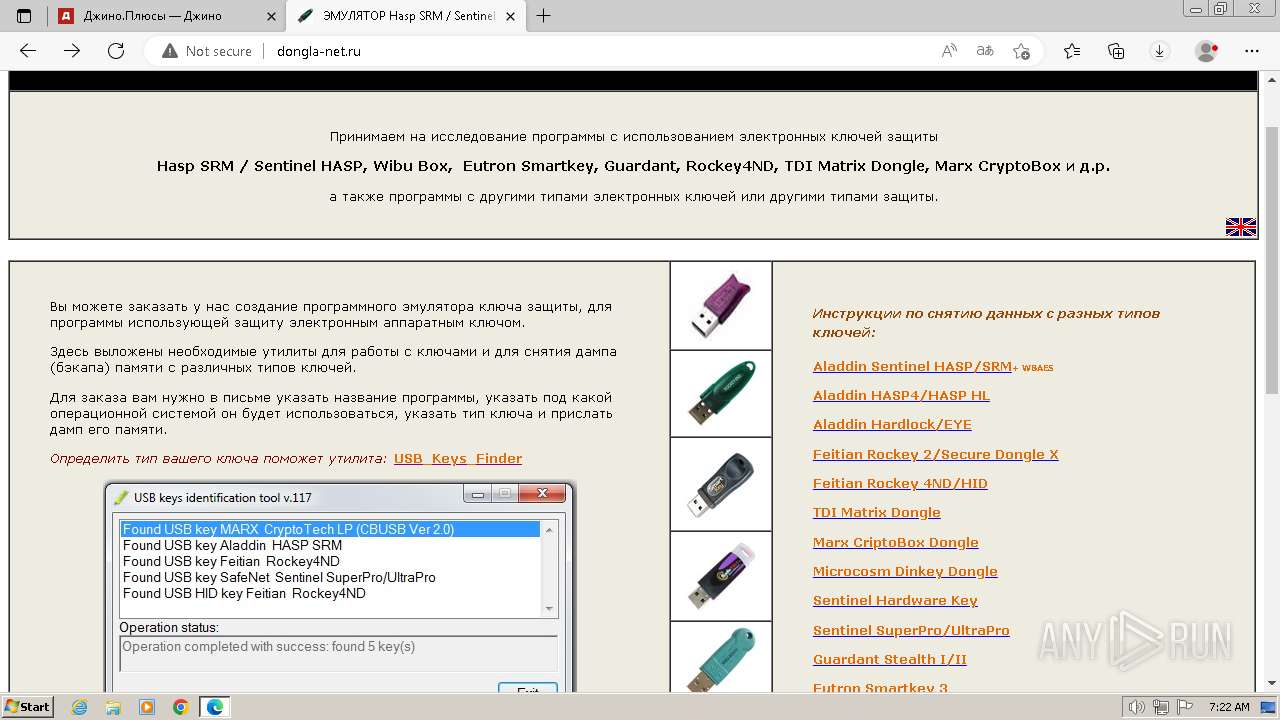1280x720 pixels.
Task: Go forward to the next page
Action: coord(72,51)
